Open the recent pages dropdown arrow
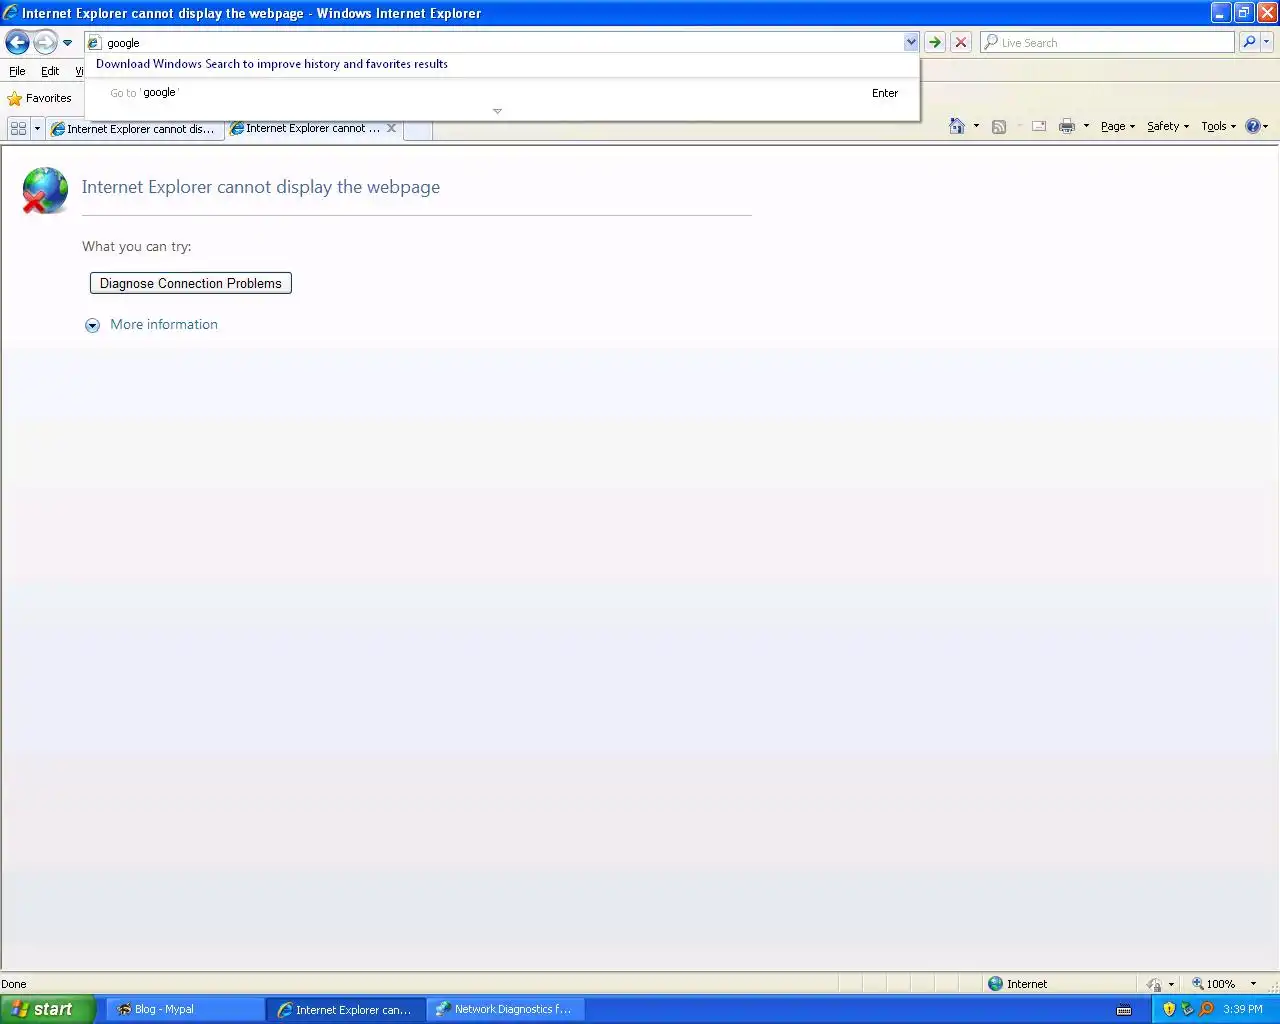The image size is (1280, 1024). tap(67, 43)
